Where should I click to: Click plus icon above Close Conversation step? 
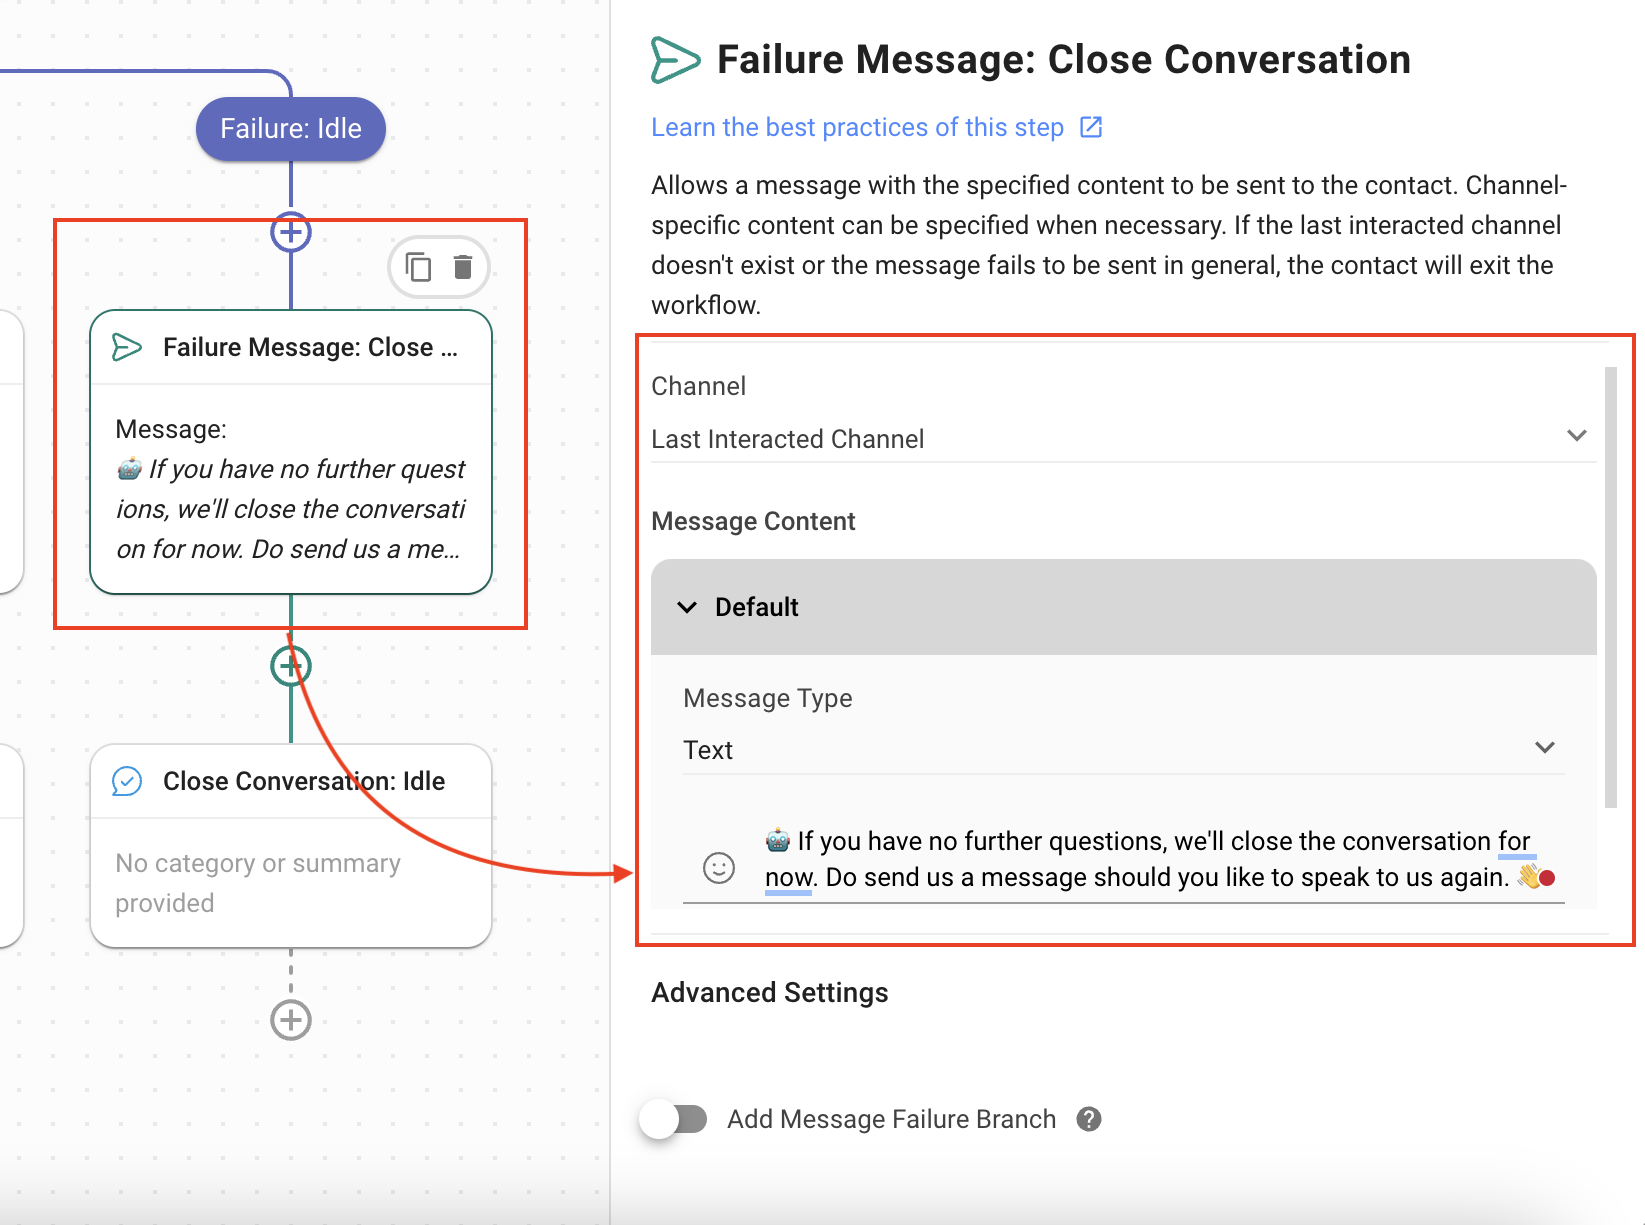point(291,666)
